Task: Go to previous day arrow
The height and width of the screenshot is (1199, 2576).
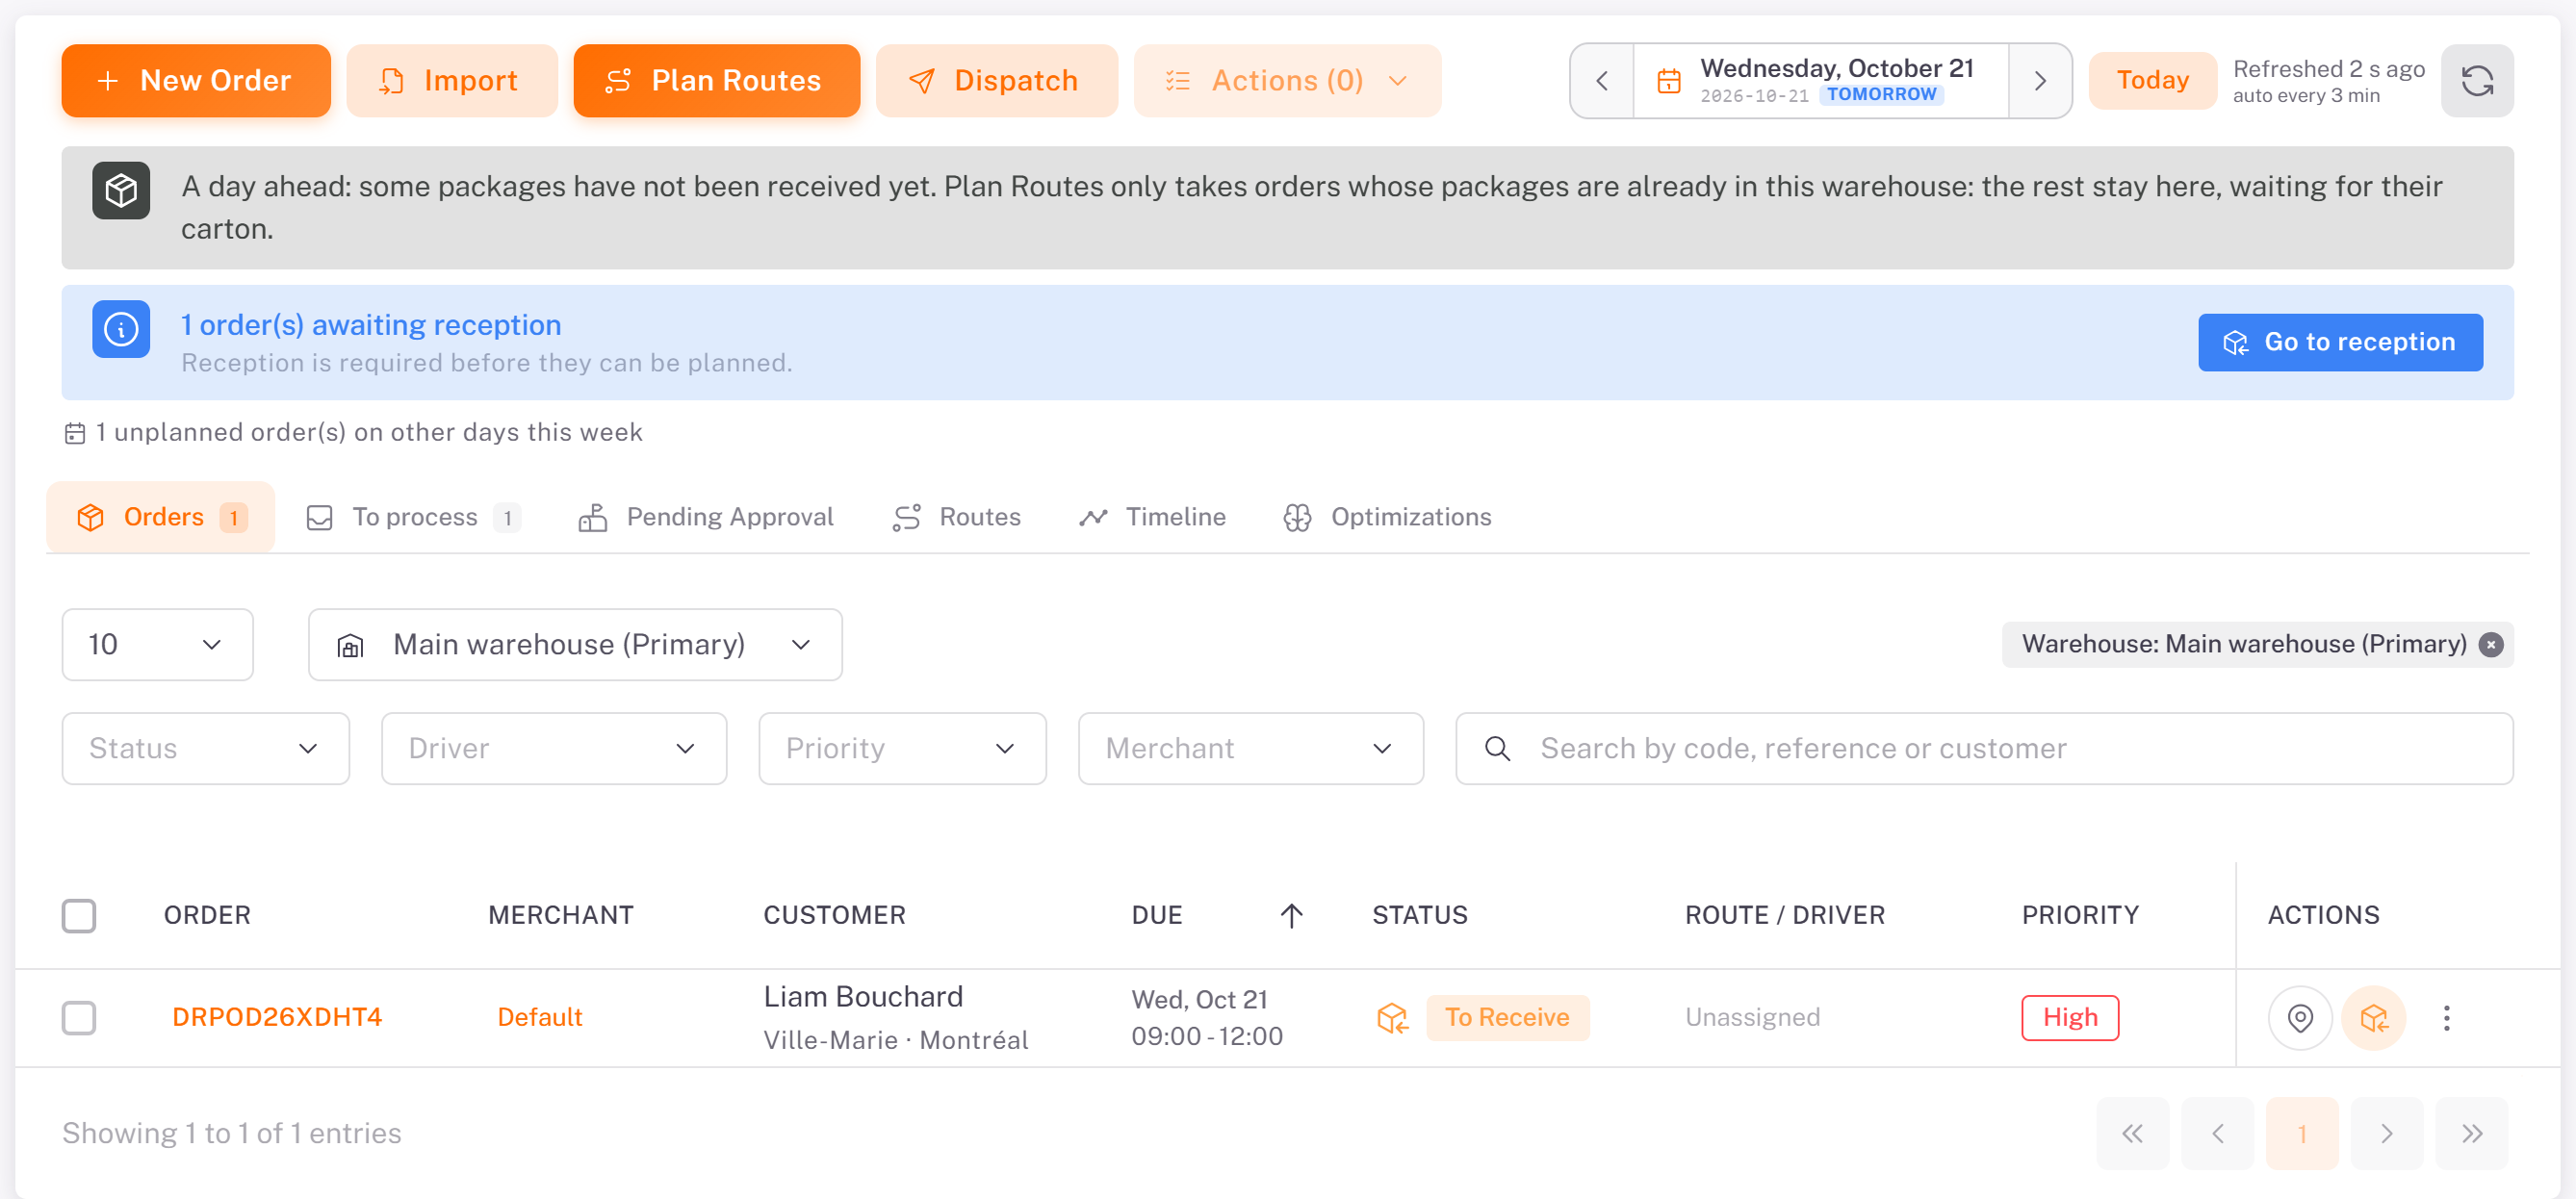Action: point(1602,80)
